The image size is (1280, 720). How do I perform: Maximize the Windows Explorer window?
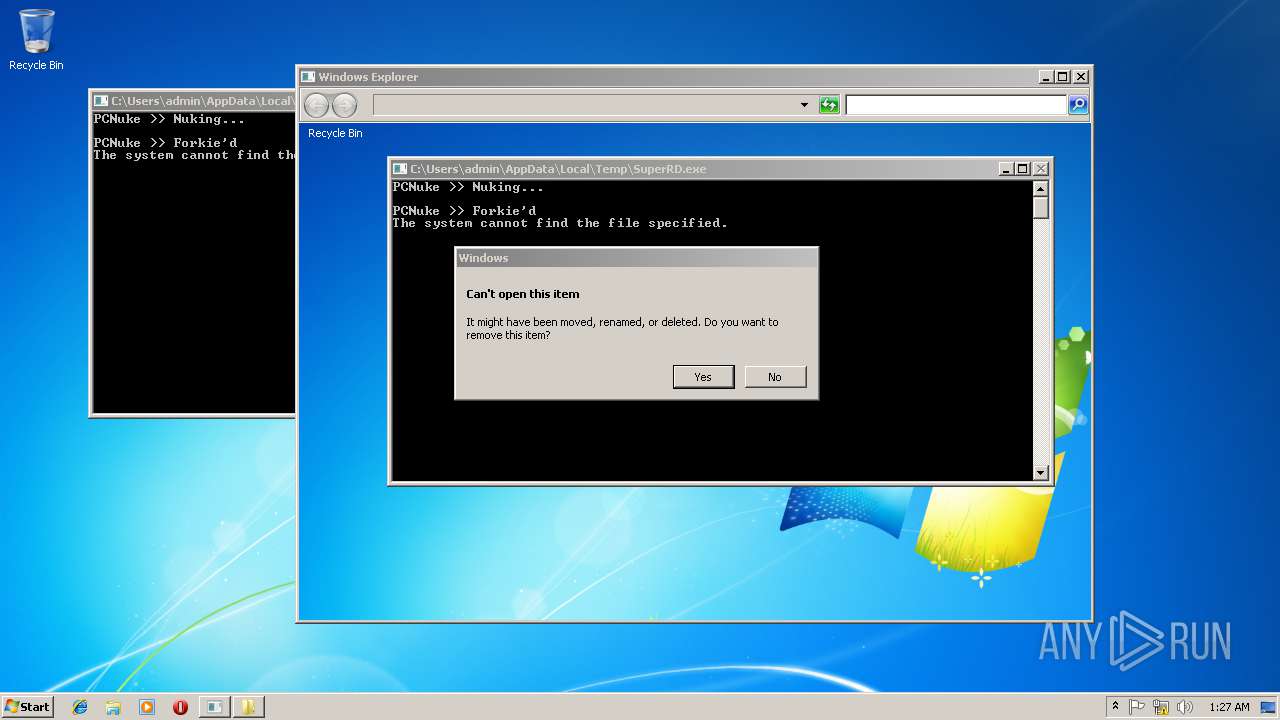tap(1063, 77)
